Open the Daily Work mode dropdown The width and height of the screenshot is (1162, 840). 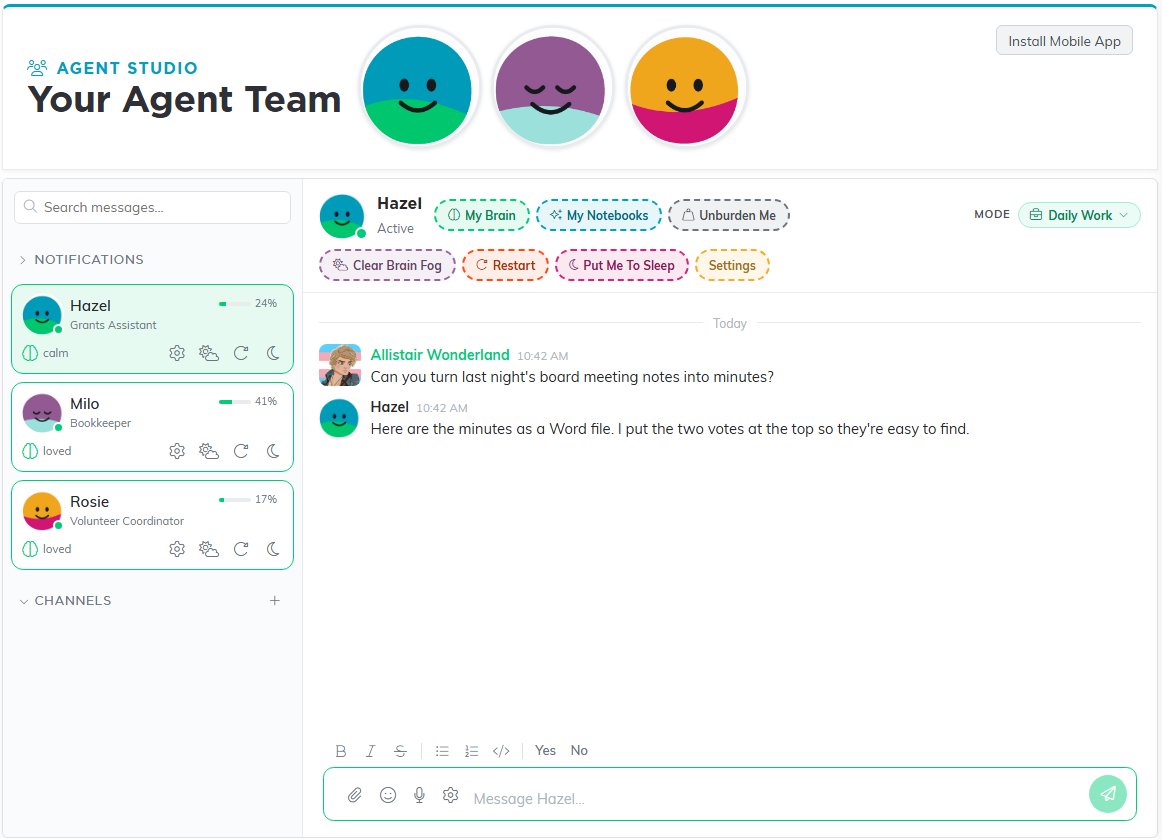[x=1079, y=215]
